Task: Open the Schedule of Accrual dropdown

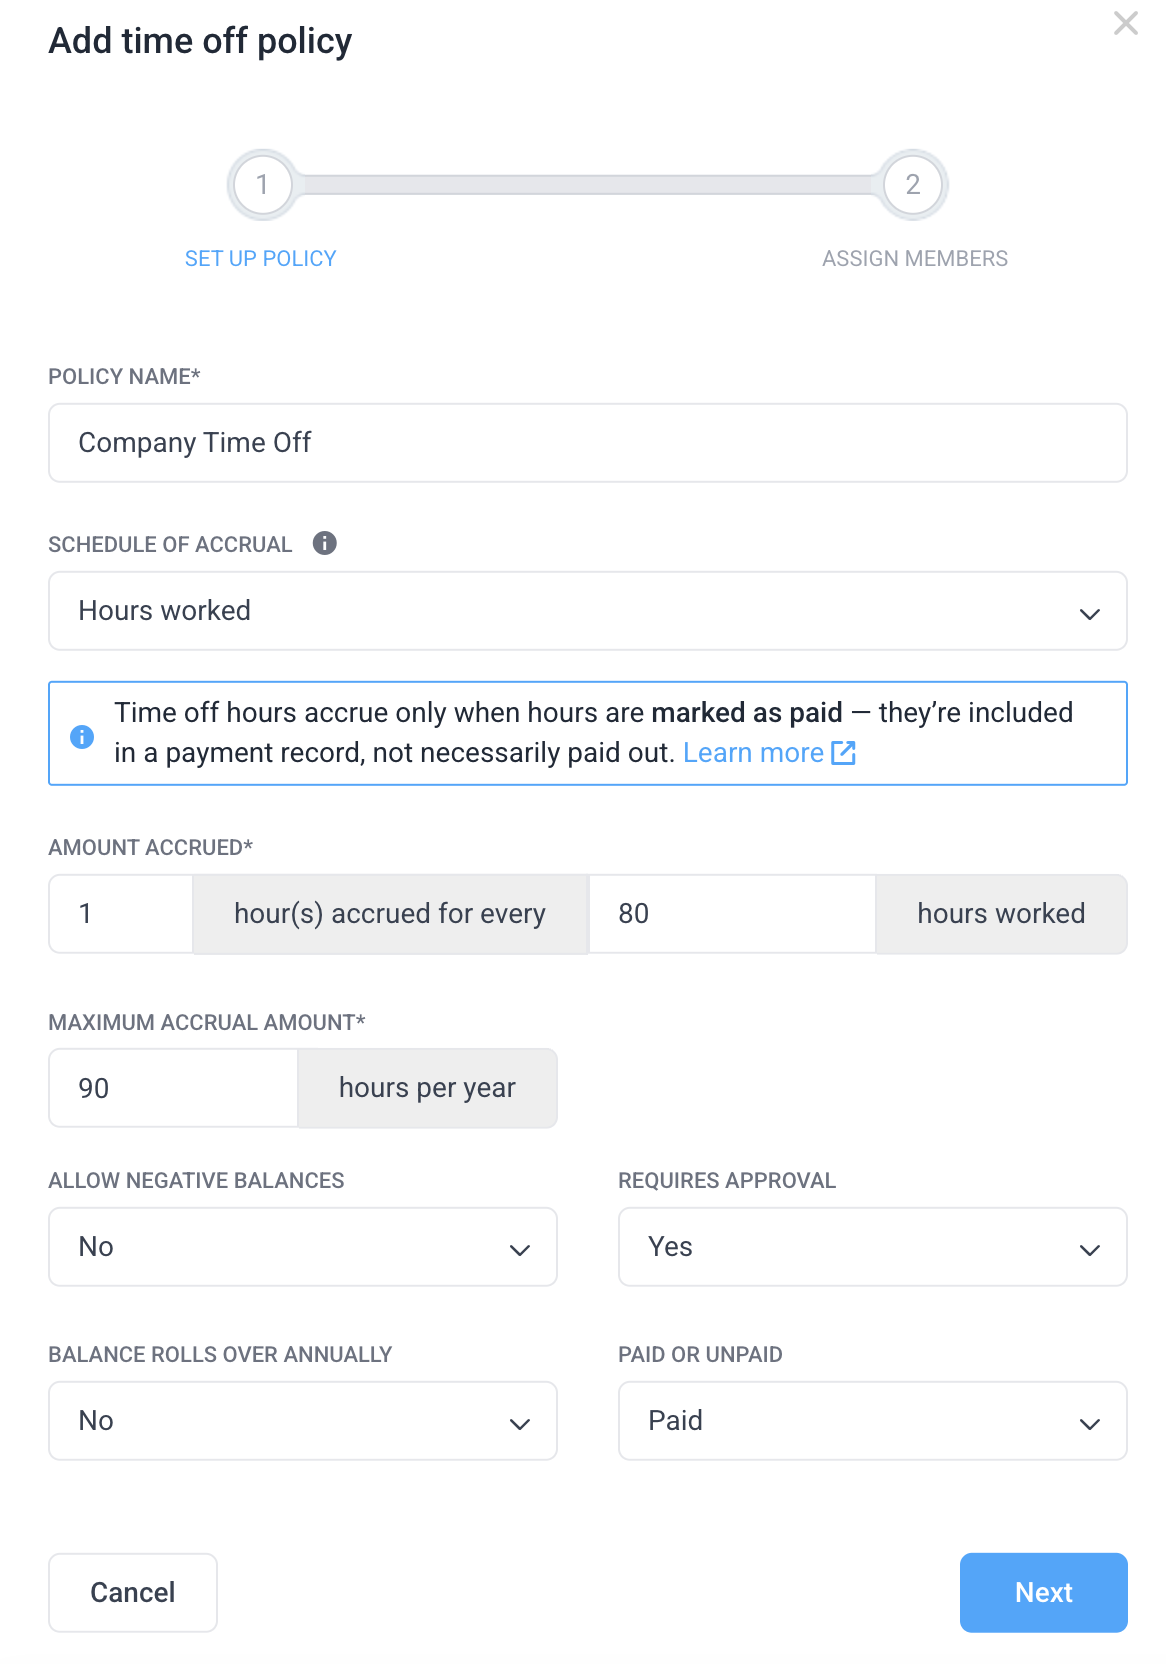Action: pos(587,611)
